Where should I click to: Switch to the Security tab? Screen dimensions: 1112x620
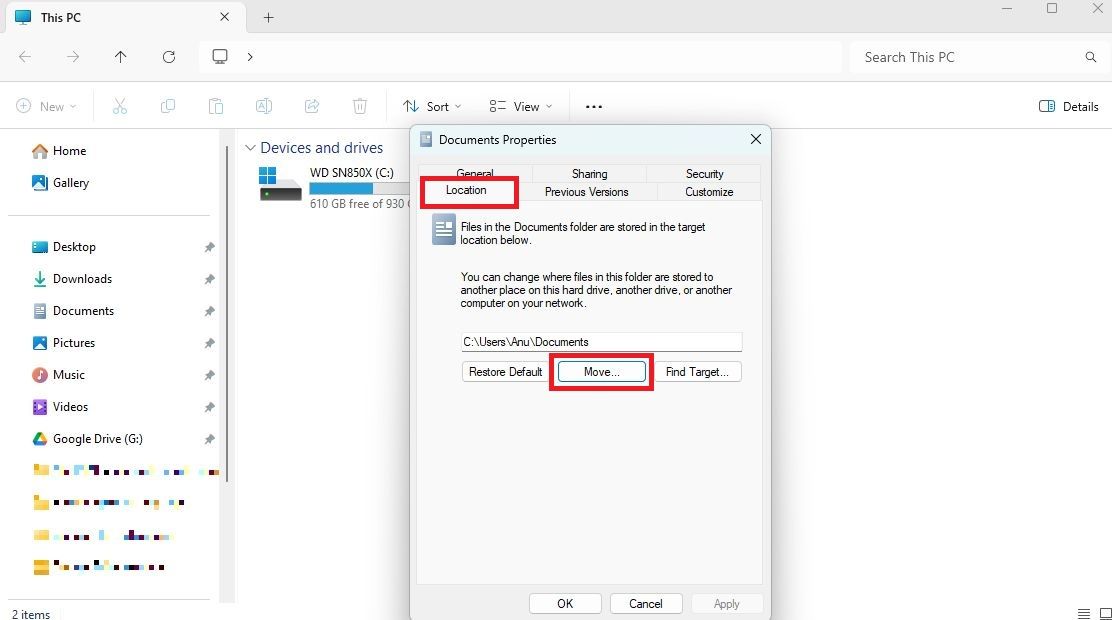[x=704, y=174]
